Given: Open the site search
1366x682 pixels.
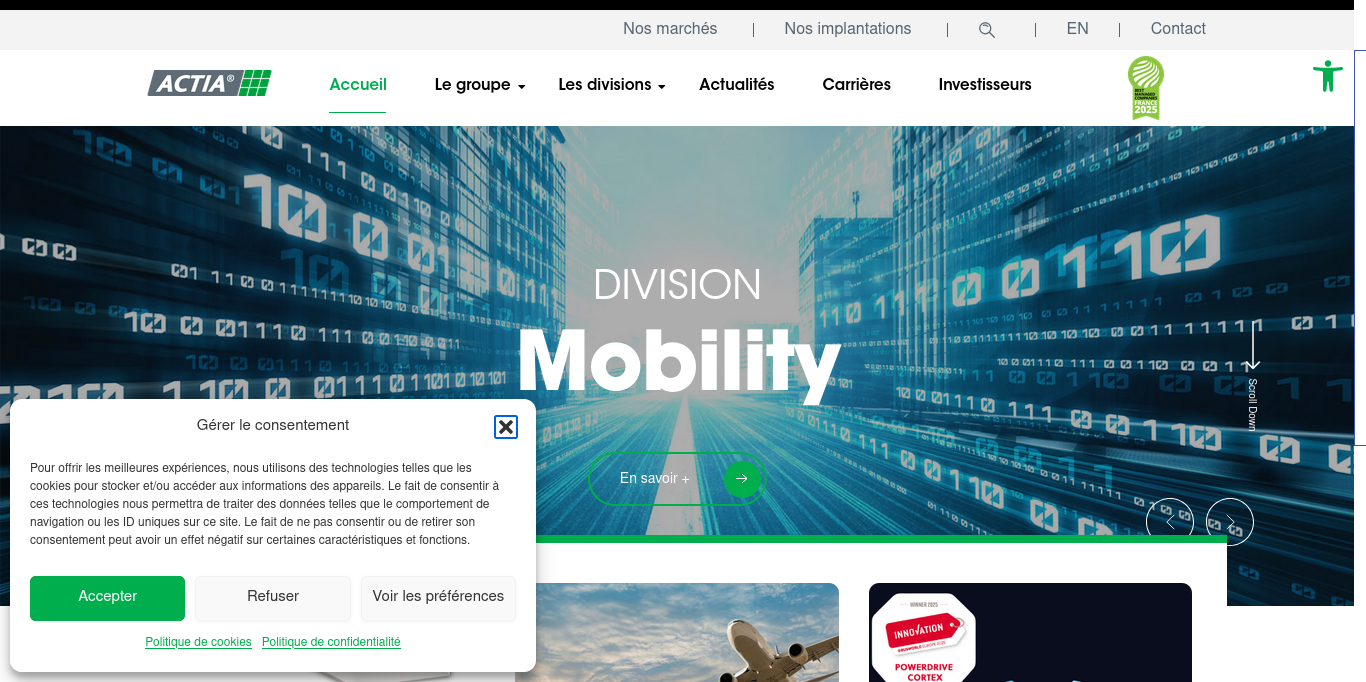Looking at the screenshot, I should tap(986, 29).
